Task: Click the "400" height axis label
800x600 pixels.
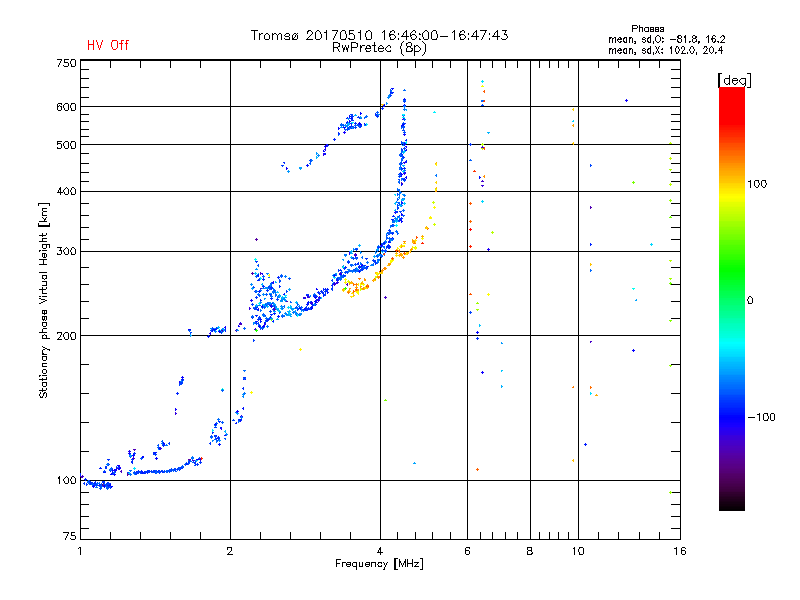Action: (66, 191)
